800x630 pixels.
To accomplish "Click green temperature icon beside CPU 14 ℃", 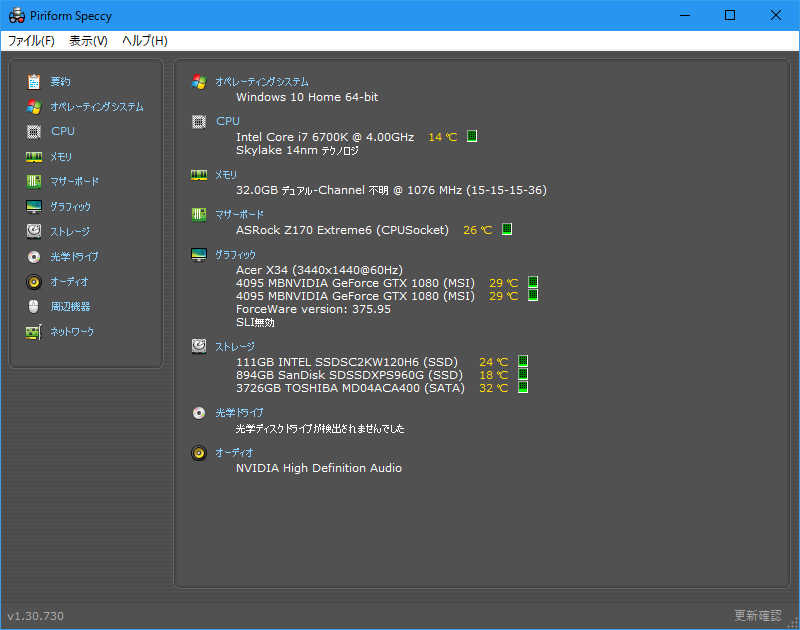I will tap(472, 136).
